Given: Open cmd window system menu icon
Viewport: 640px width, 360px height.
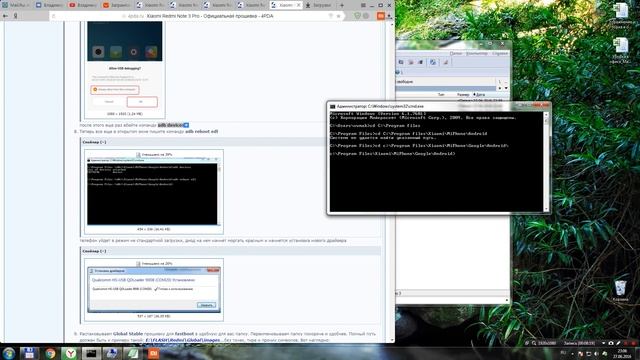Looking at the screenshot, I should (333, 106).
